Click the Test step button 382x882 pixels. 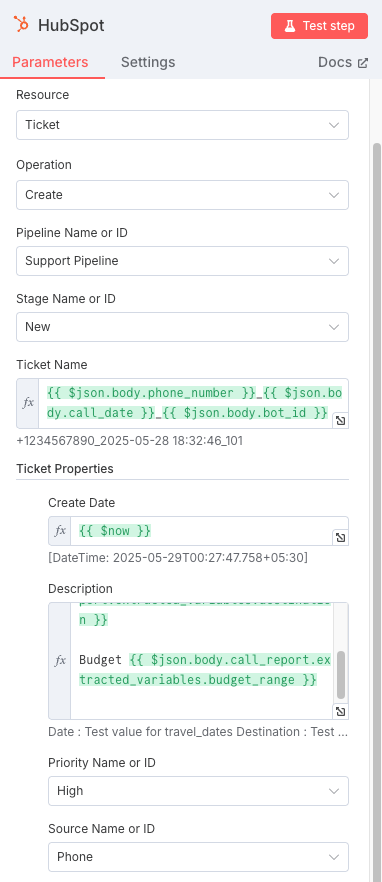pyautogui.click(x=319, y=26)
